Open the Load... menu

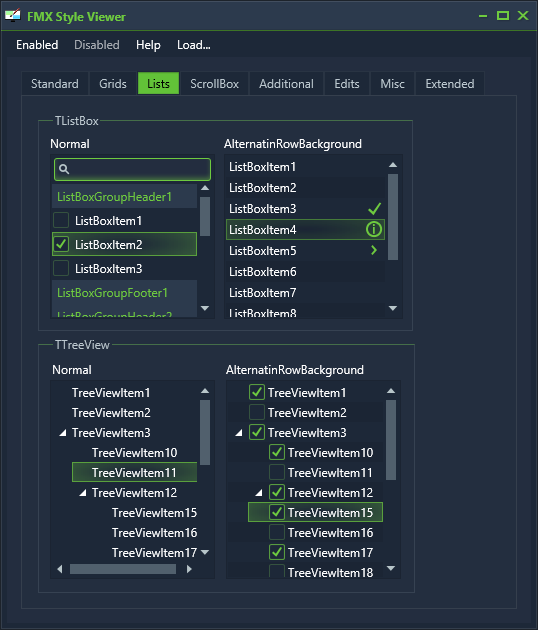coord(194,45)
